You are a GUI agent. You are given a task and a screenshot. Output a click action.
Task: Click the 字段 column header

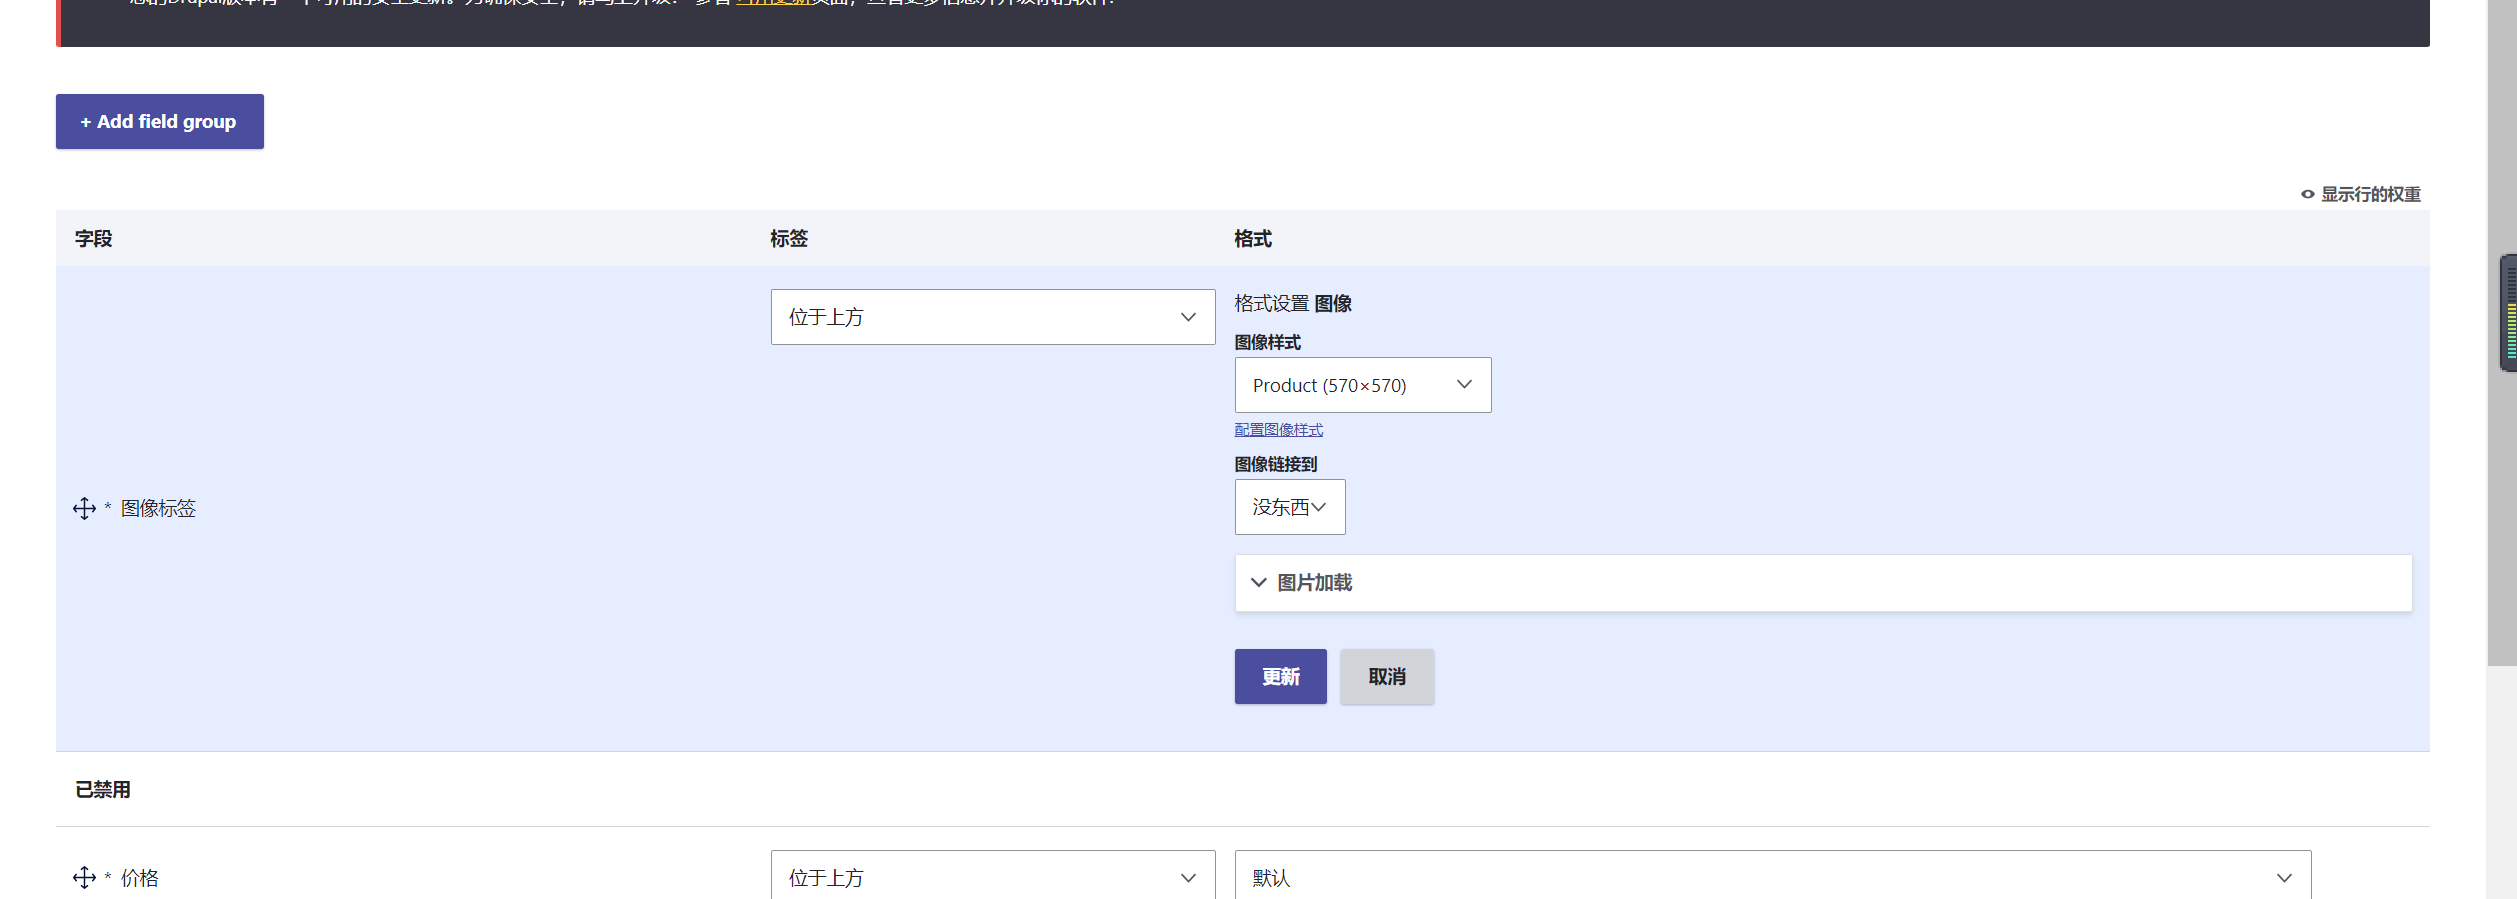tap(94, 239)
